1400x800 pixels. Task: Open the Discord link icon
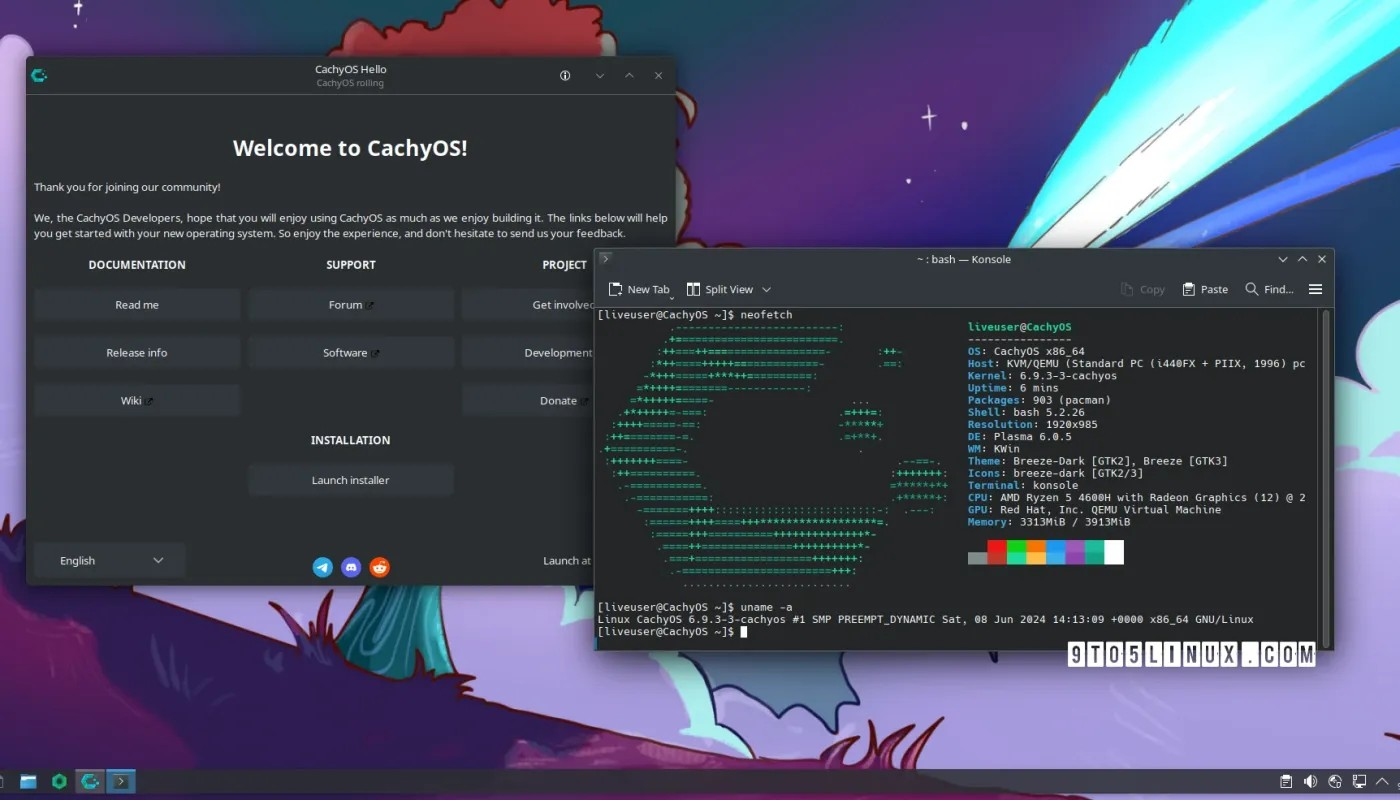click(x=351, y=567)
